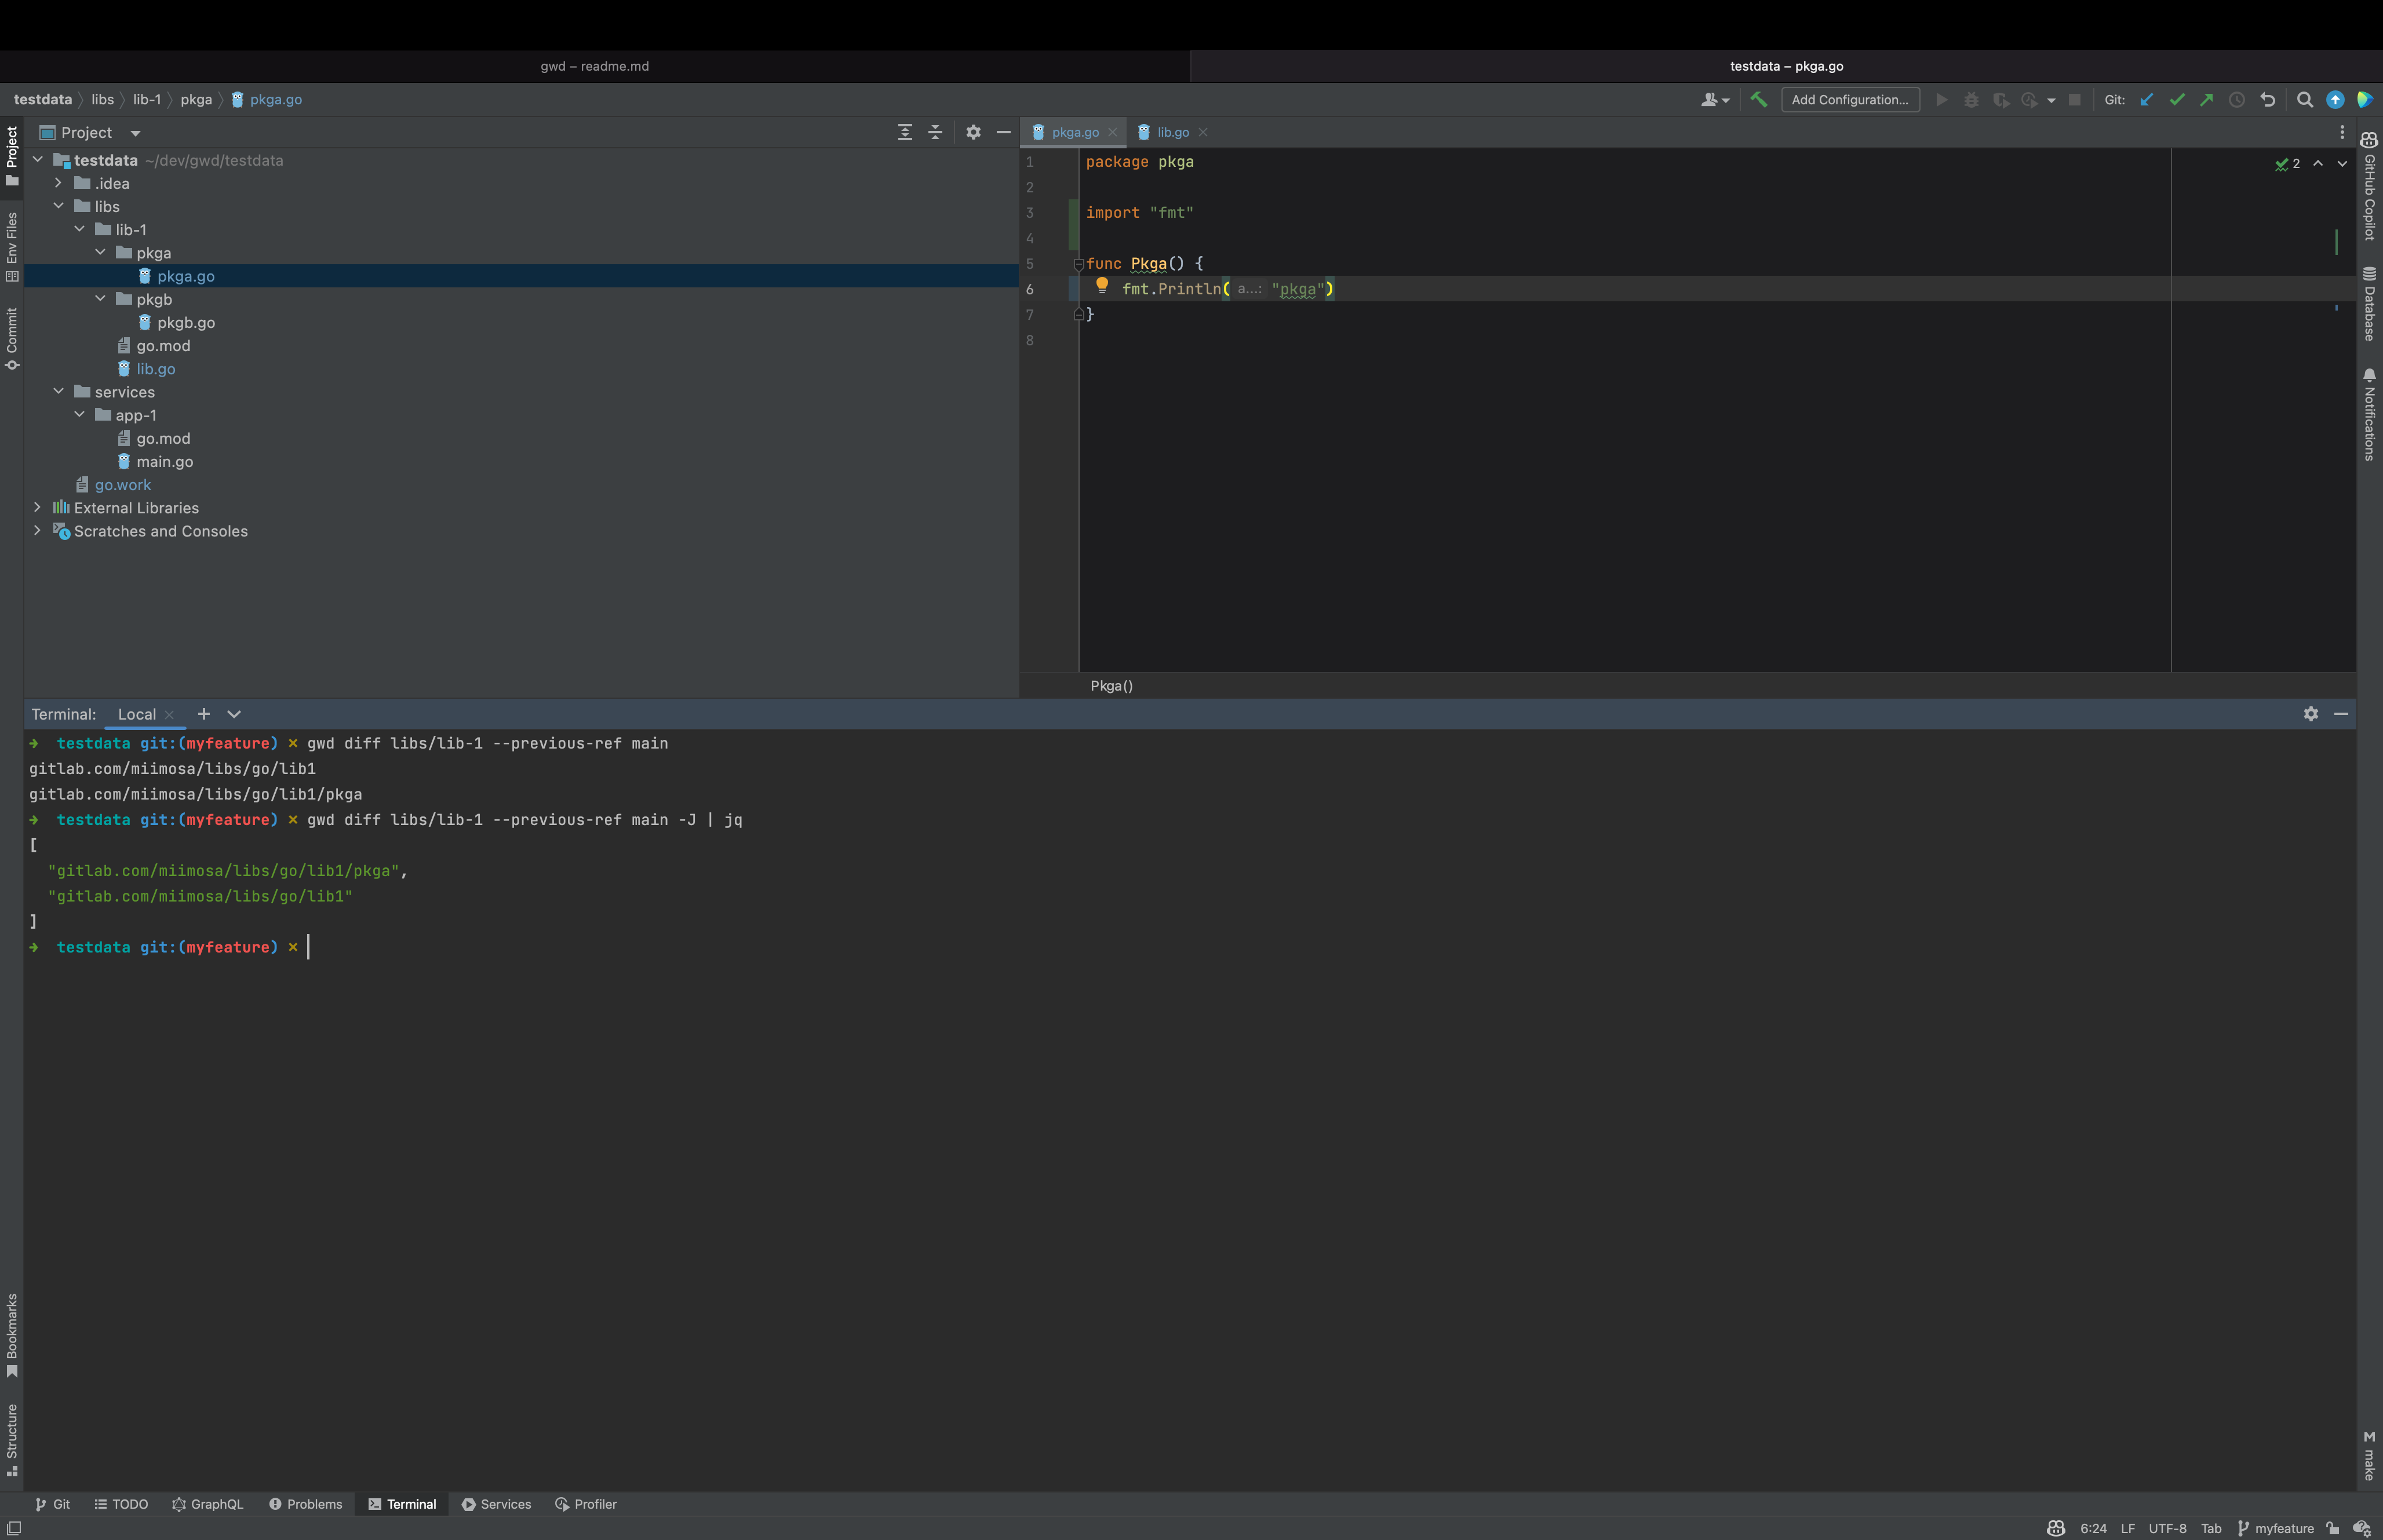Close the pkga.go editor tab

[x=1112, y=132]
